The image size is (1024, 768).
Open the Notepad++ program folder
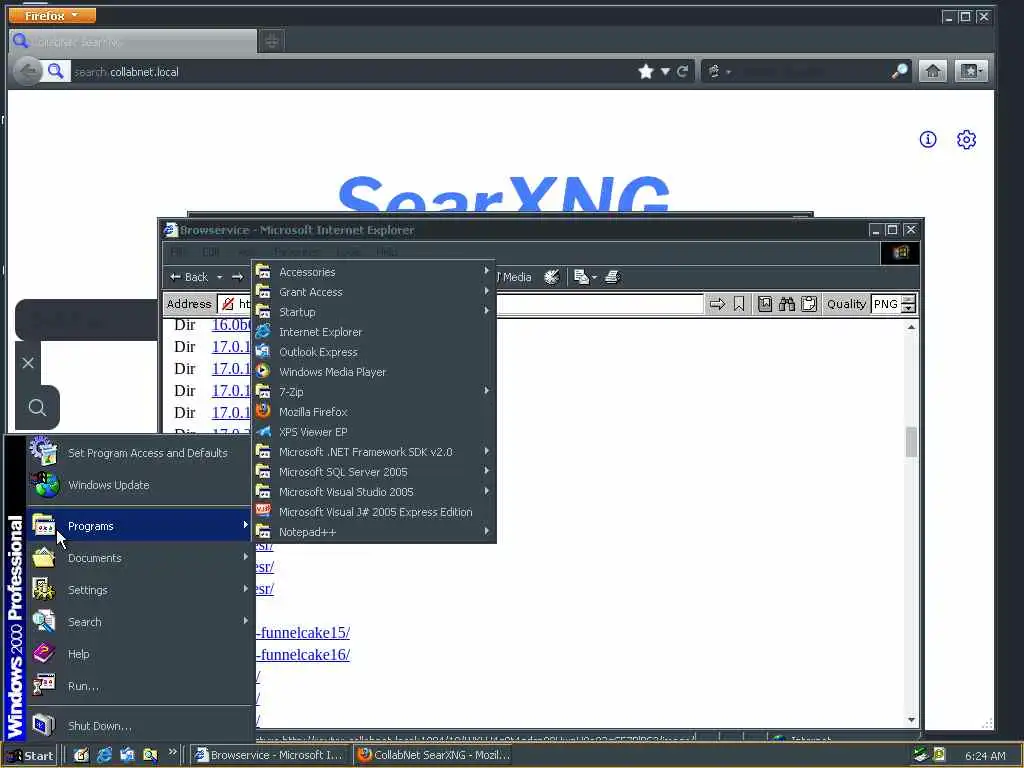(374, 532)
